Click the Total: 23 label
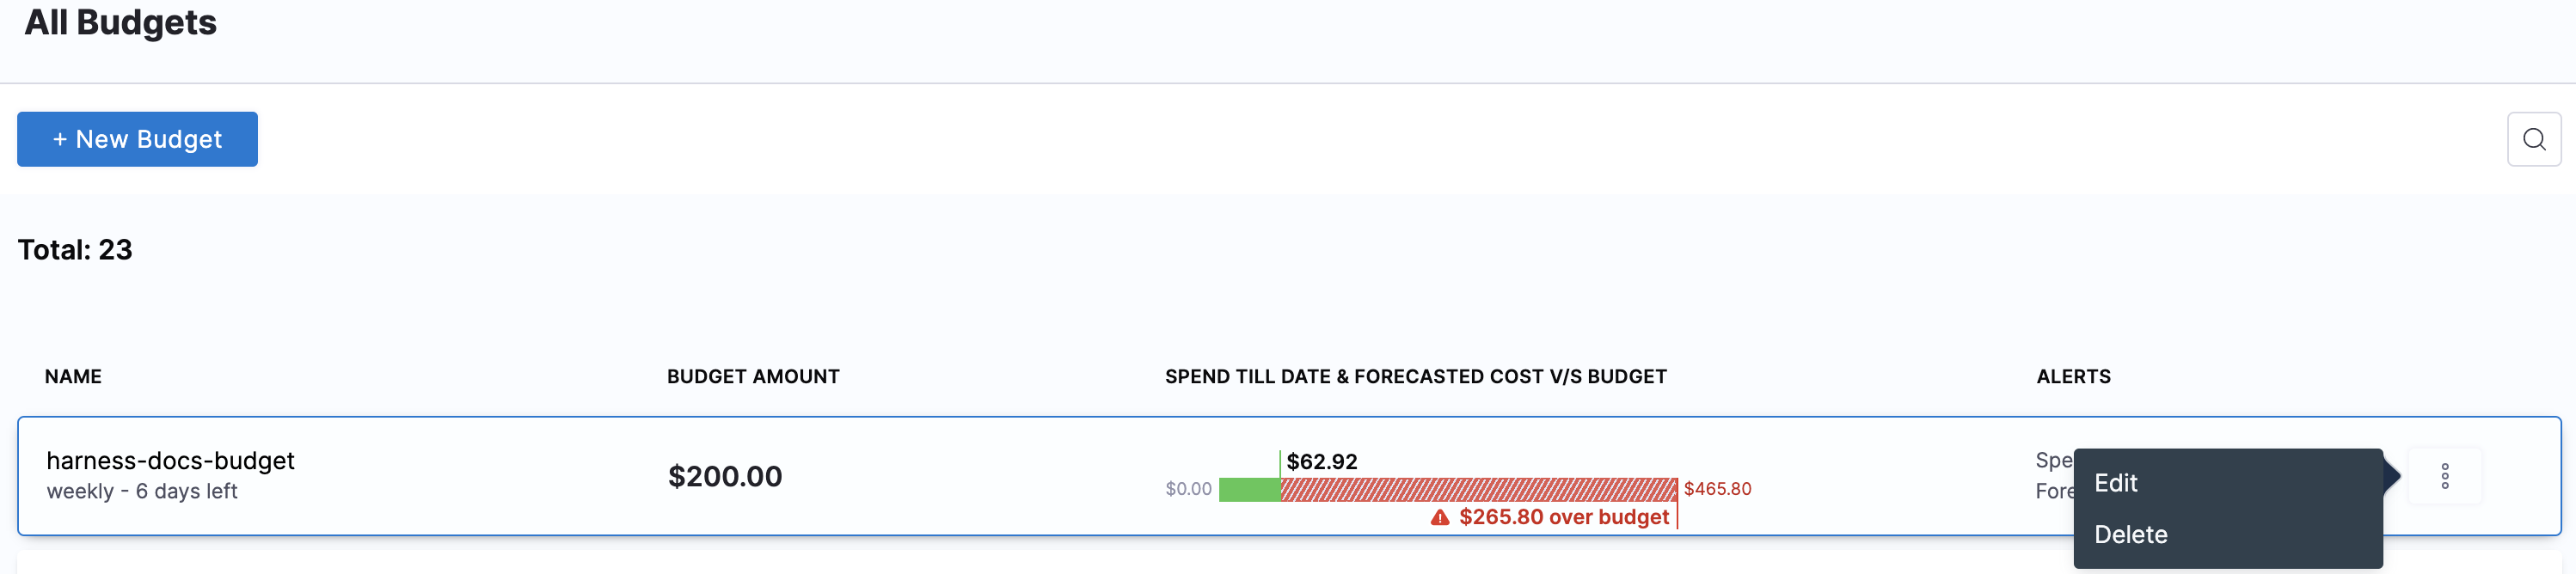The image size is (2576, 574). point(75,249)
